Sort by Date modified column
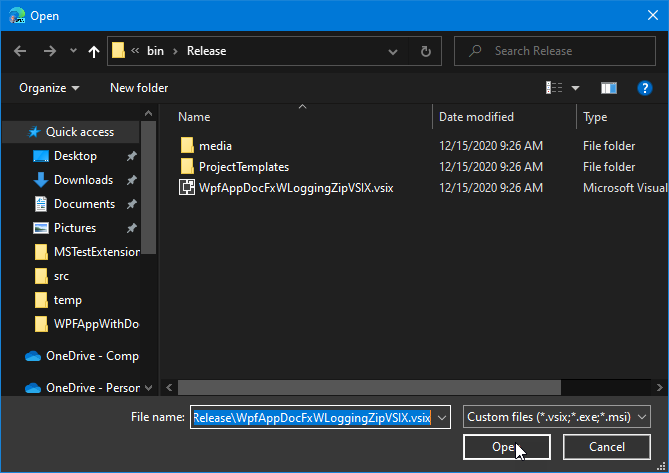669x473 pixels. point(476,117)
